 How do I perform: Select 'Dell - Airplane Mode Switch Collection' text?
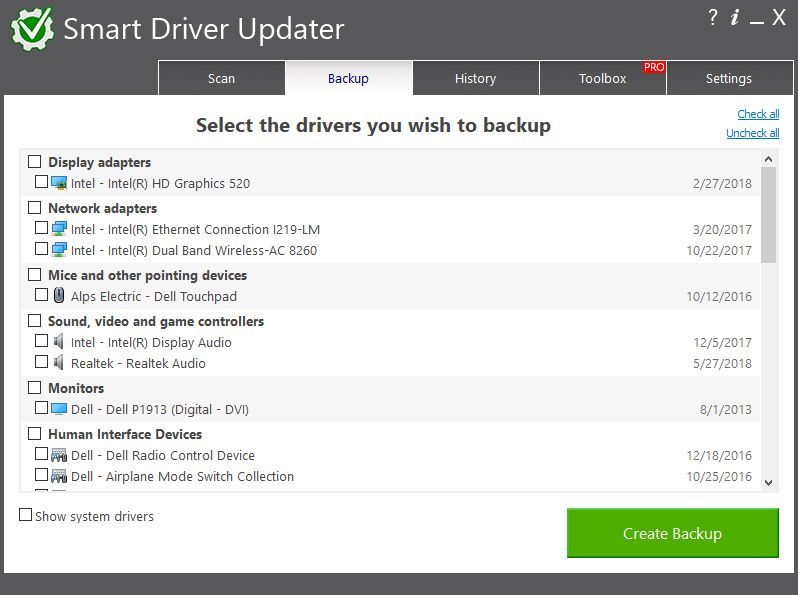coord(182,476)
